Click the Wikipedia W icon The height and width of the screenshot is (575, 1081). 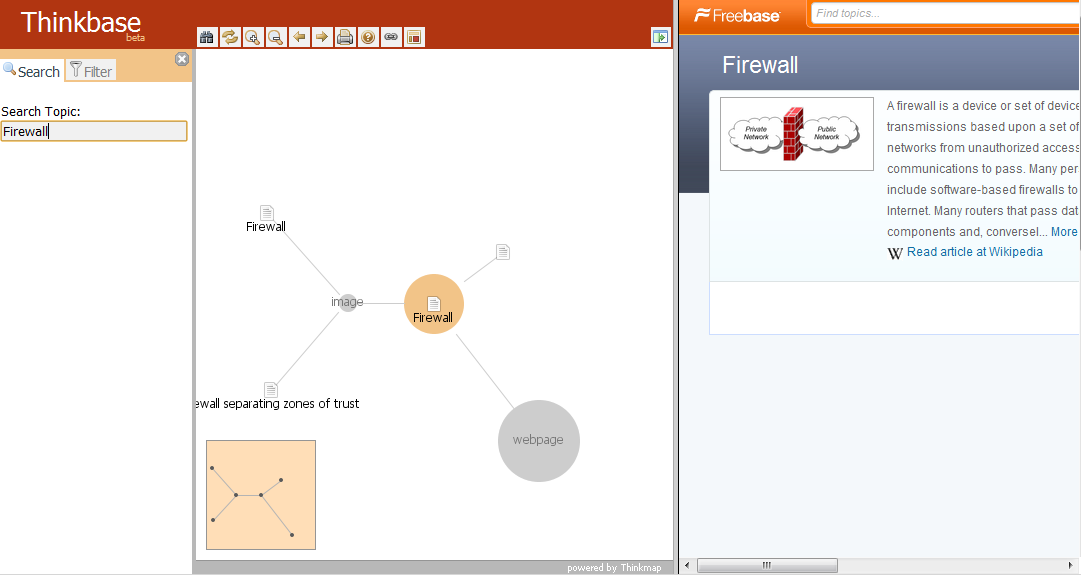[x=895, y=253]
